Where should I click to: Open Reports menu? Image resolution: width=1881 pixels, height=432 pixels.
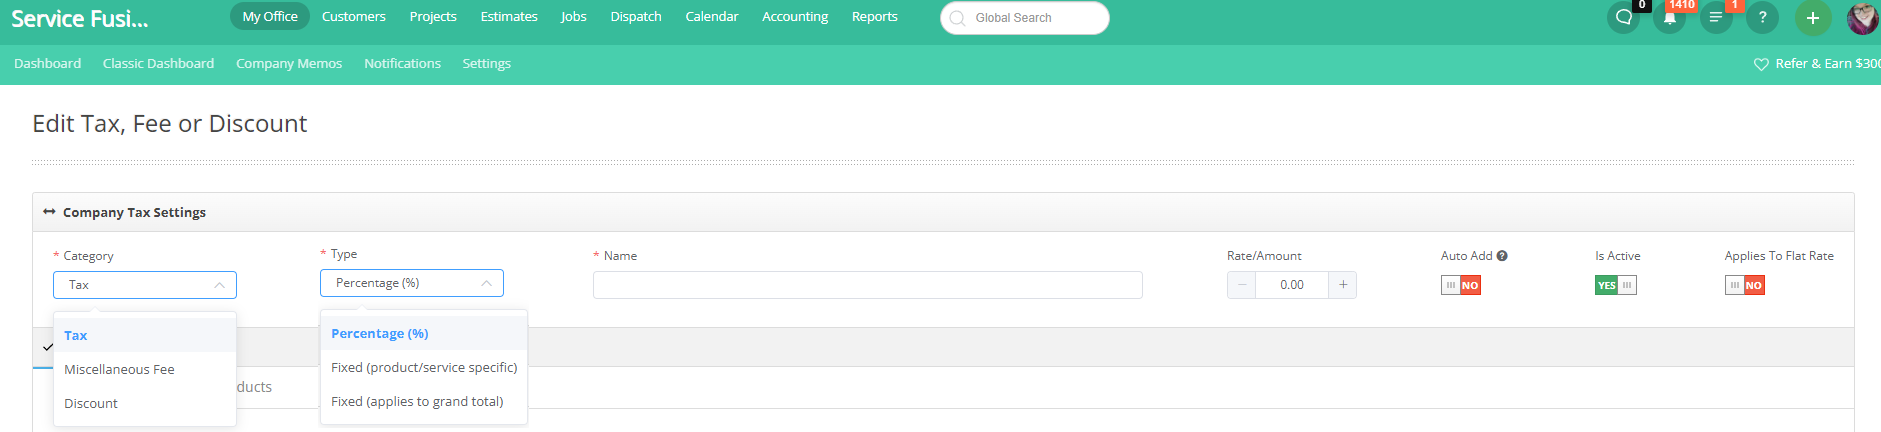point(875,17)
